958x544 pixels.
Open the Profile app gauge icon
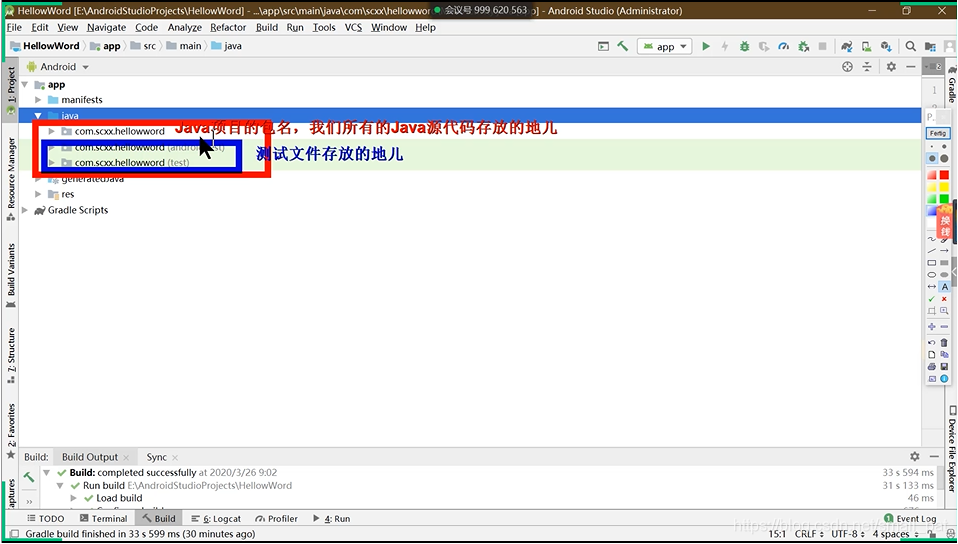click(x=783, y=46)
